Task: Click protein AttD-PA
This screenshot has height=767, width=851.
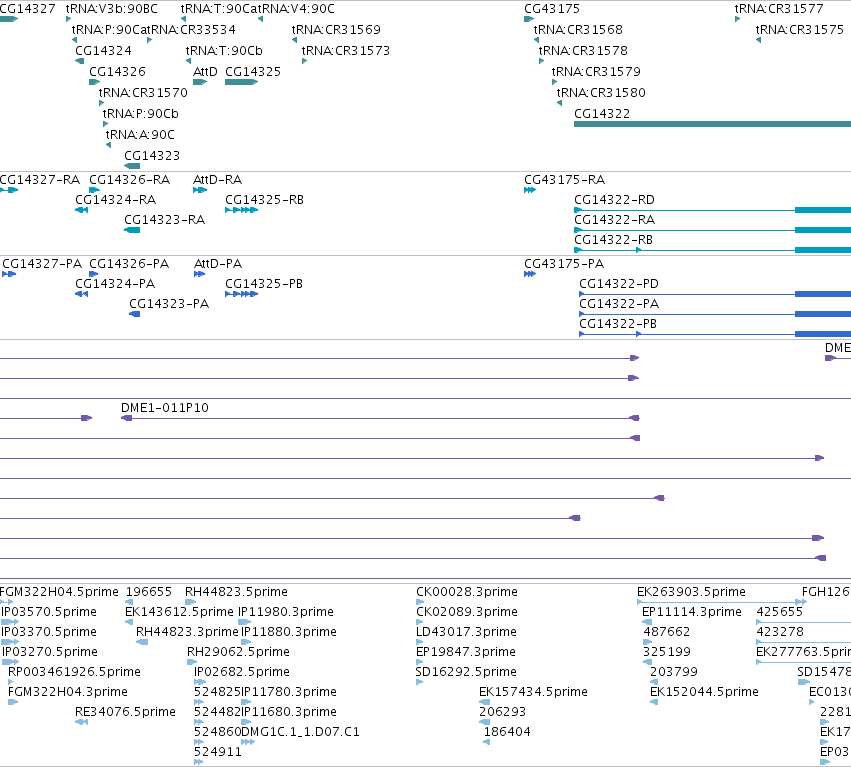Action: point(199,274)
